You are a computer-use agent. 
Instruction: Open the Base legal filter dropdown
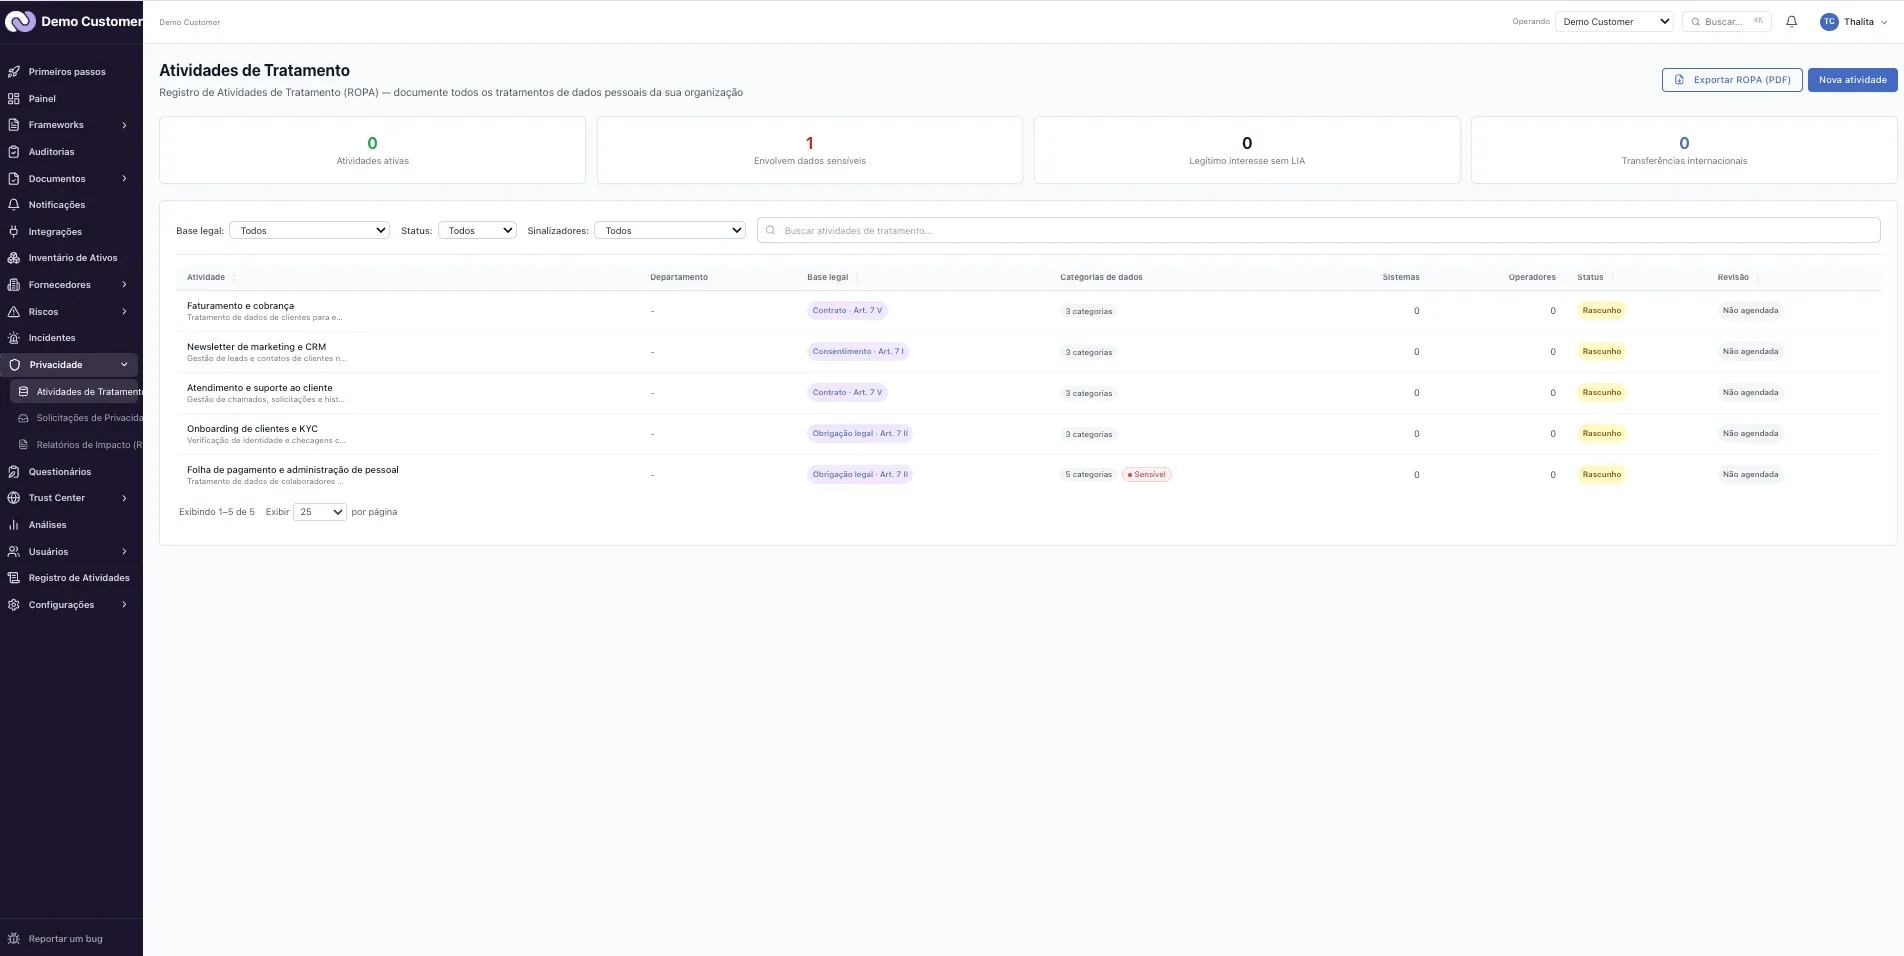point(309,230)
